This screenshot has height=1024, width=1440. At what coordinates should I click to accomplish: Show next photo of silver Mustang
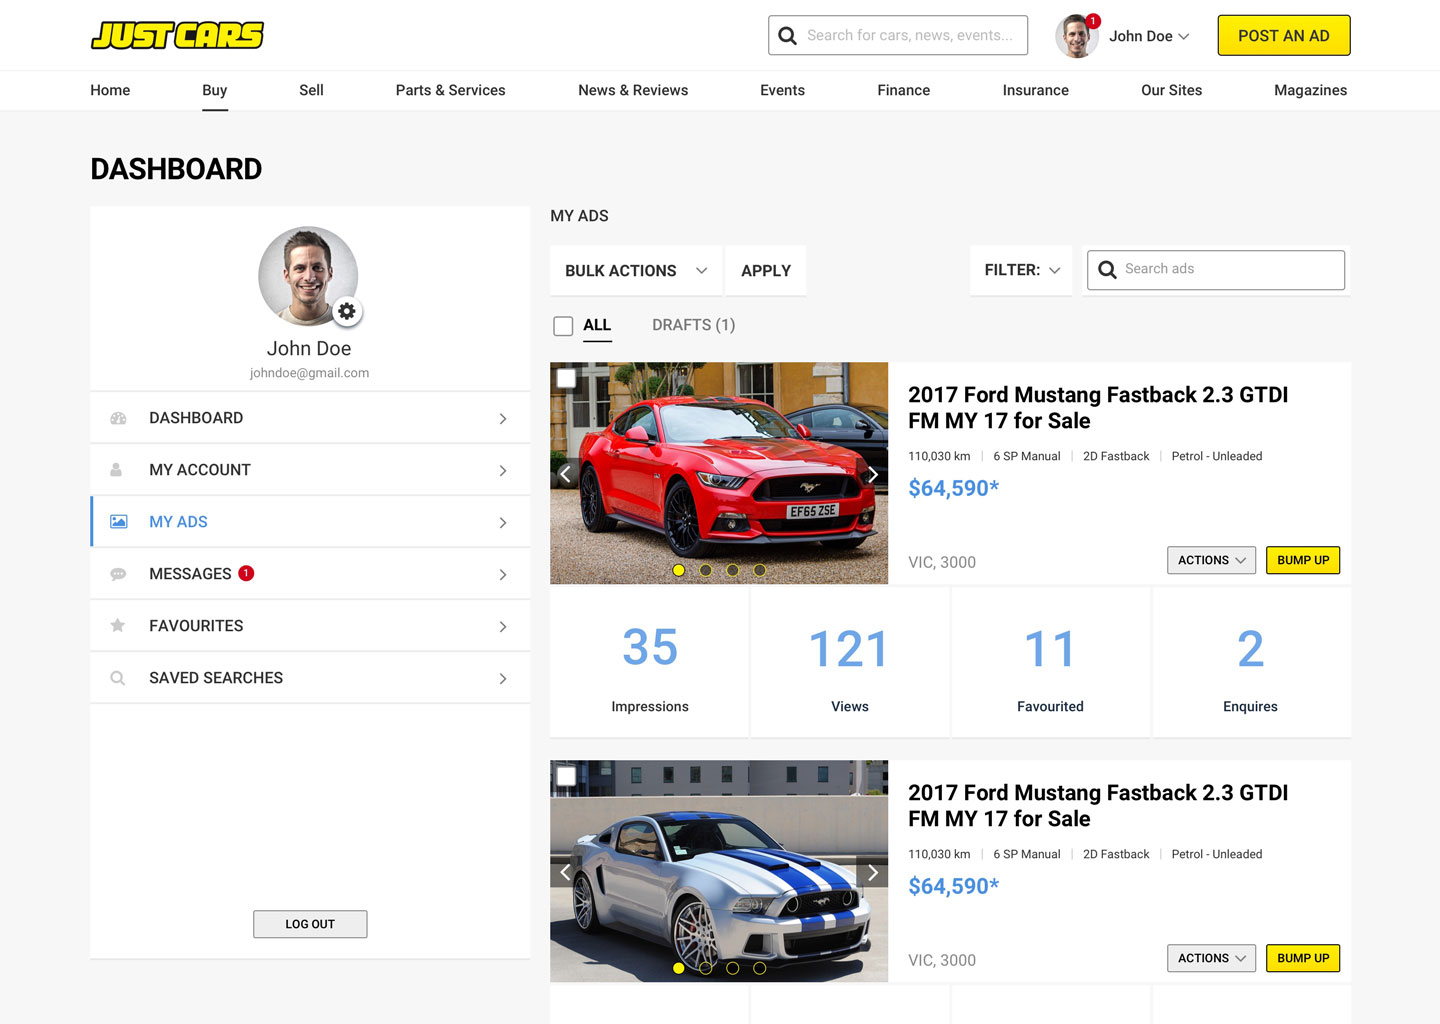pyautogui.click(x=872, y=872)
